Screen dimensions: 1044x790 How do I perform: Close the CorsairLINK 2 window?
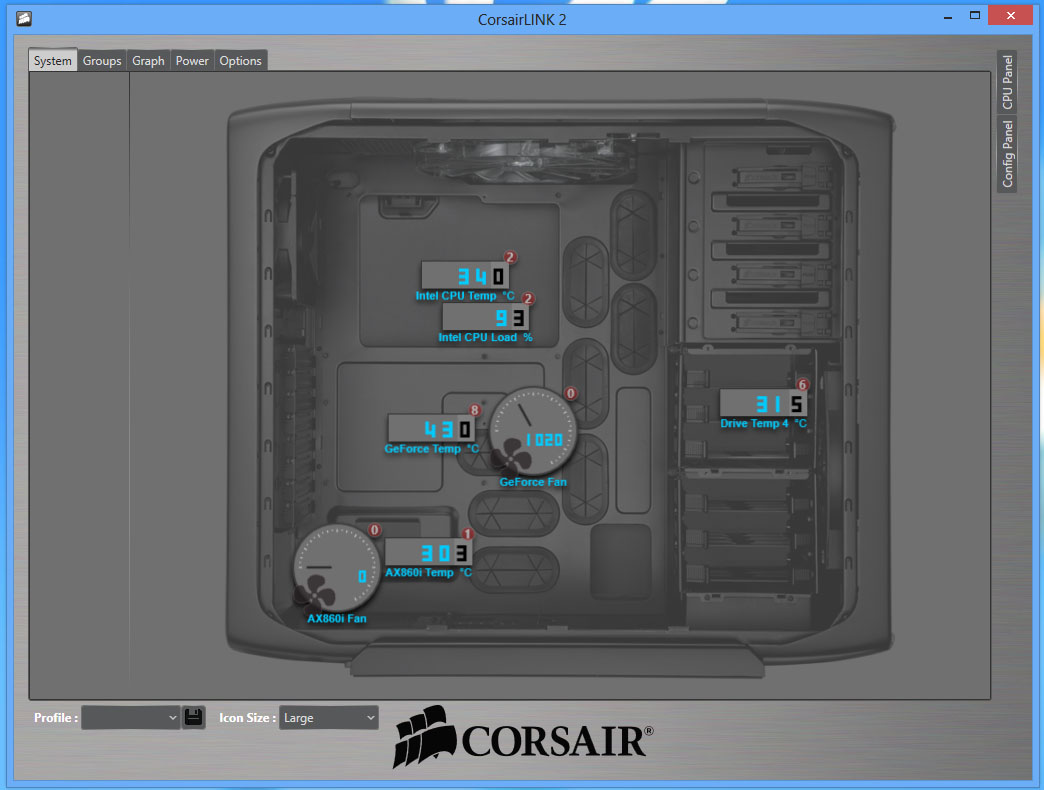click(x=1011, y=16)
